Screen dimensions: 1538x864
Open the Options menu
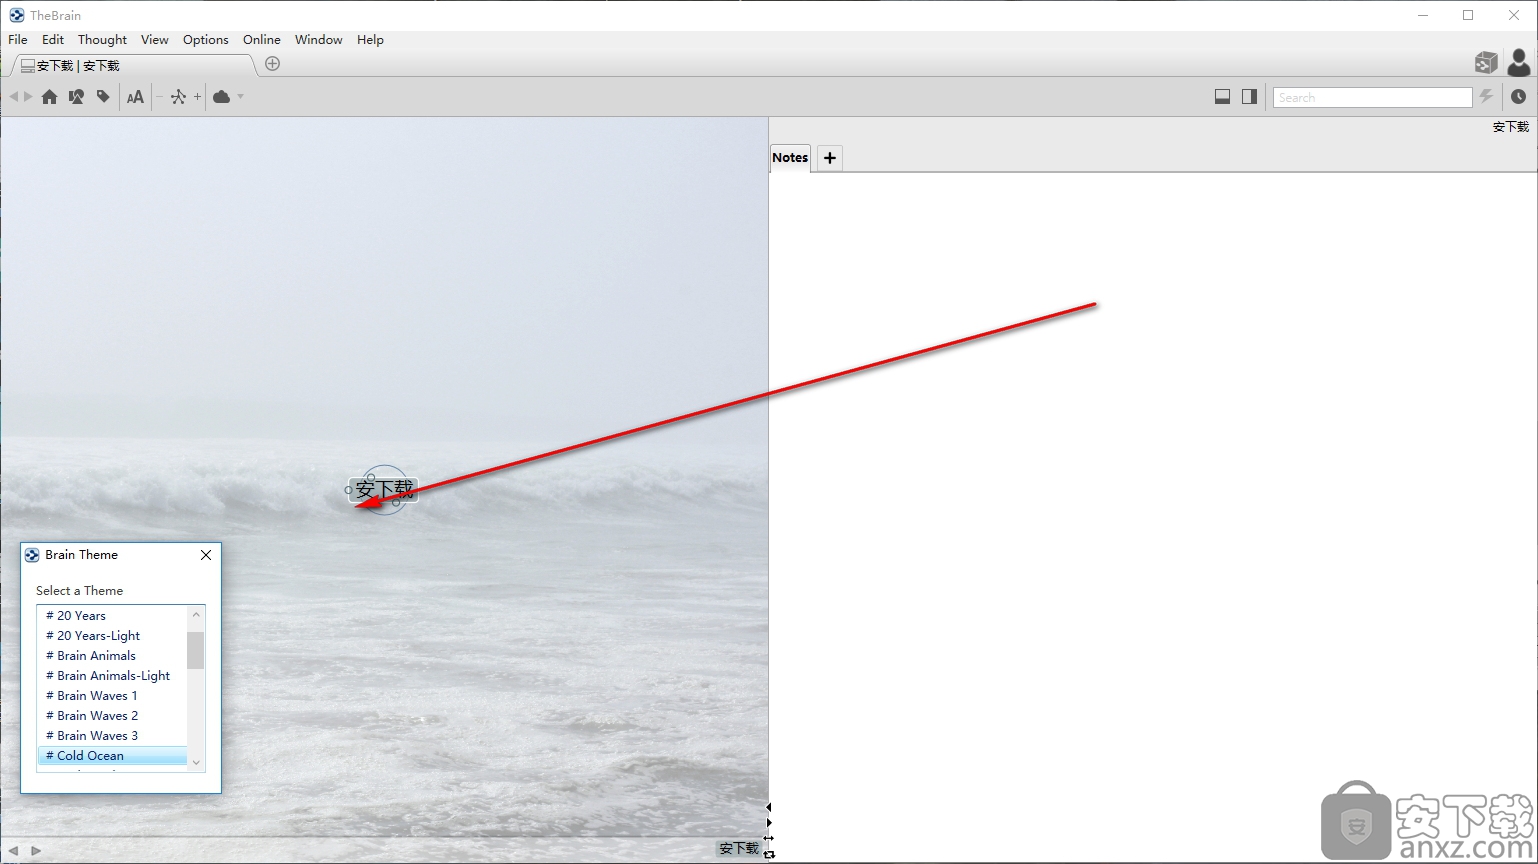[205, 40]
